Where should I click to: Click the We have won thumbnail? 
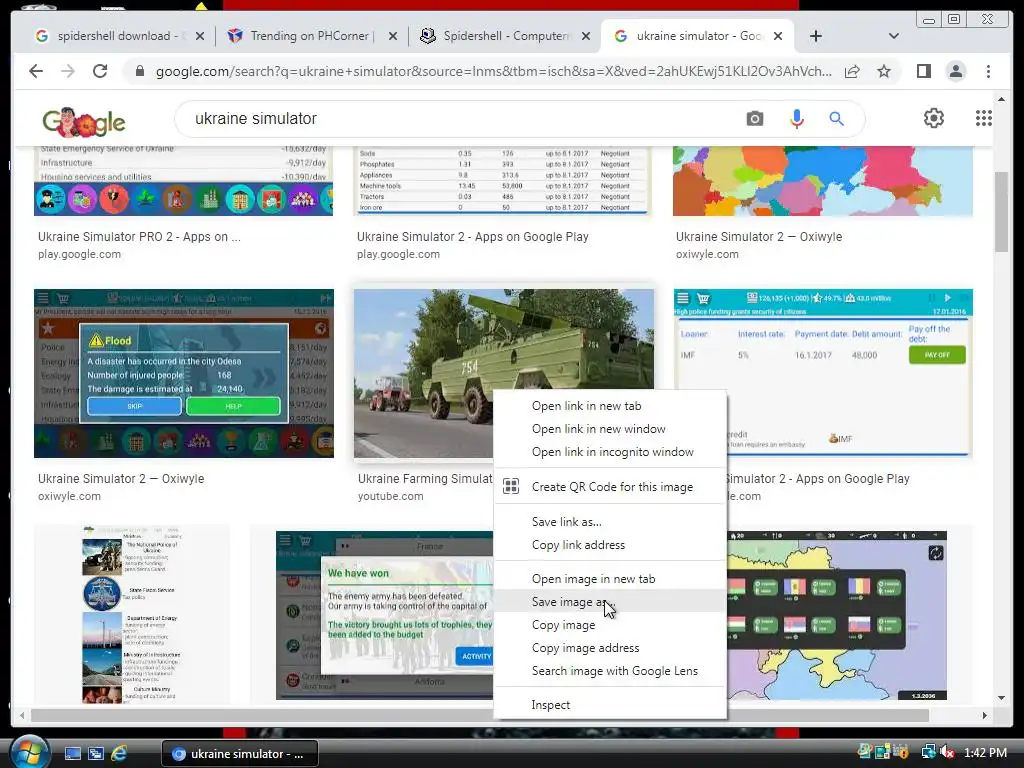point(384,615)
